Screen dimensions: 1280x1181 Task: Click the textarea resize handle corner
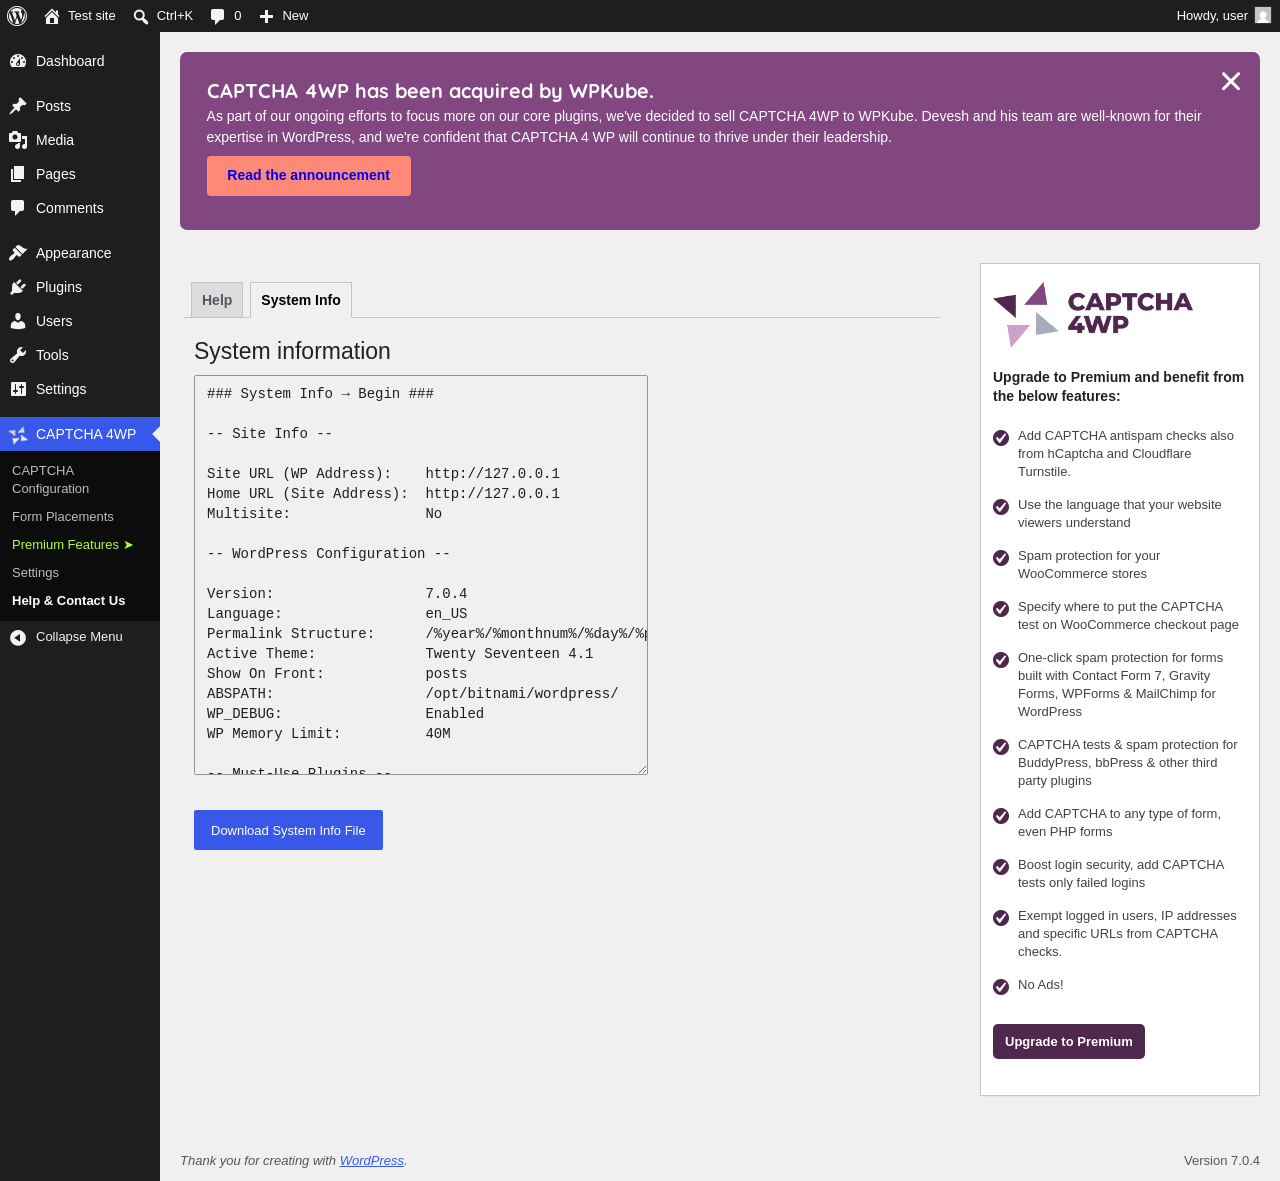pos(642,769)
